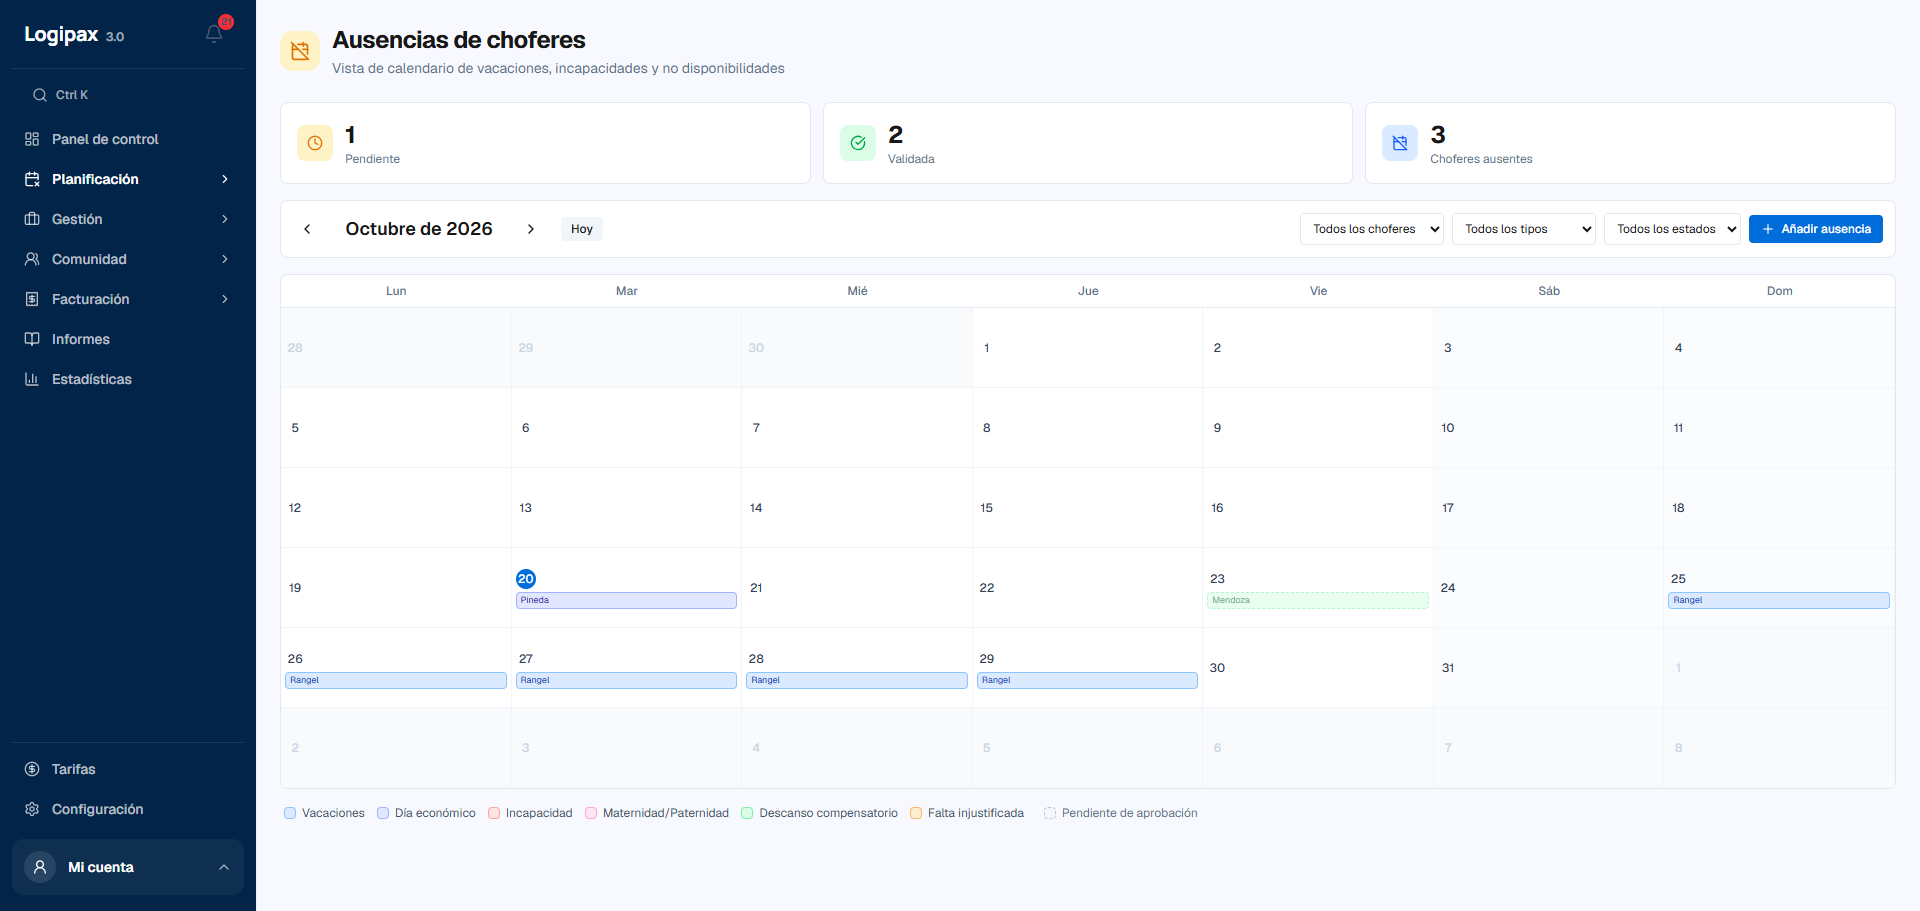
Task: Click the Configuración gear icon
Action: click(32, 809)
